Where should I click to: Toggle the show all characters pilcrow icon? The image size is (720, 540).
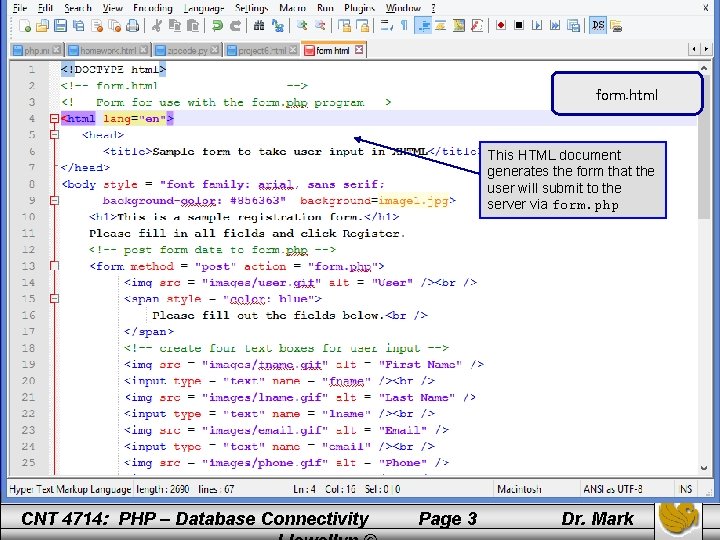(x=403, y=25)
